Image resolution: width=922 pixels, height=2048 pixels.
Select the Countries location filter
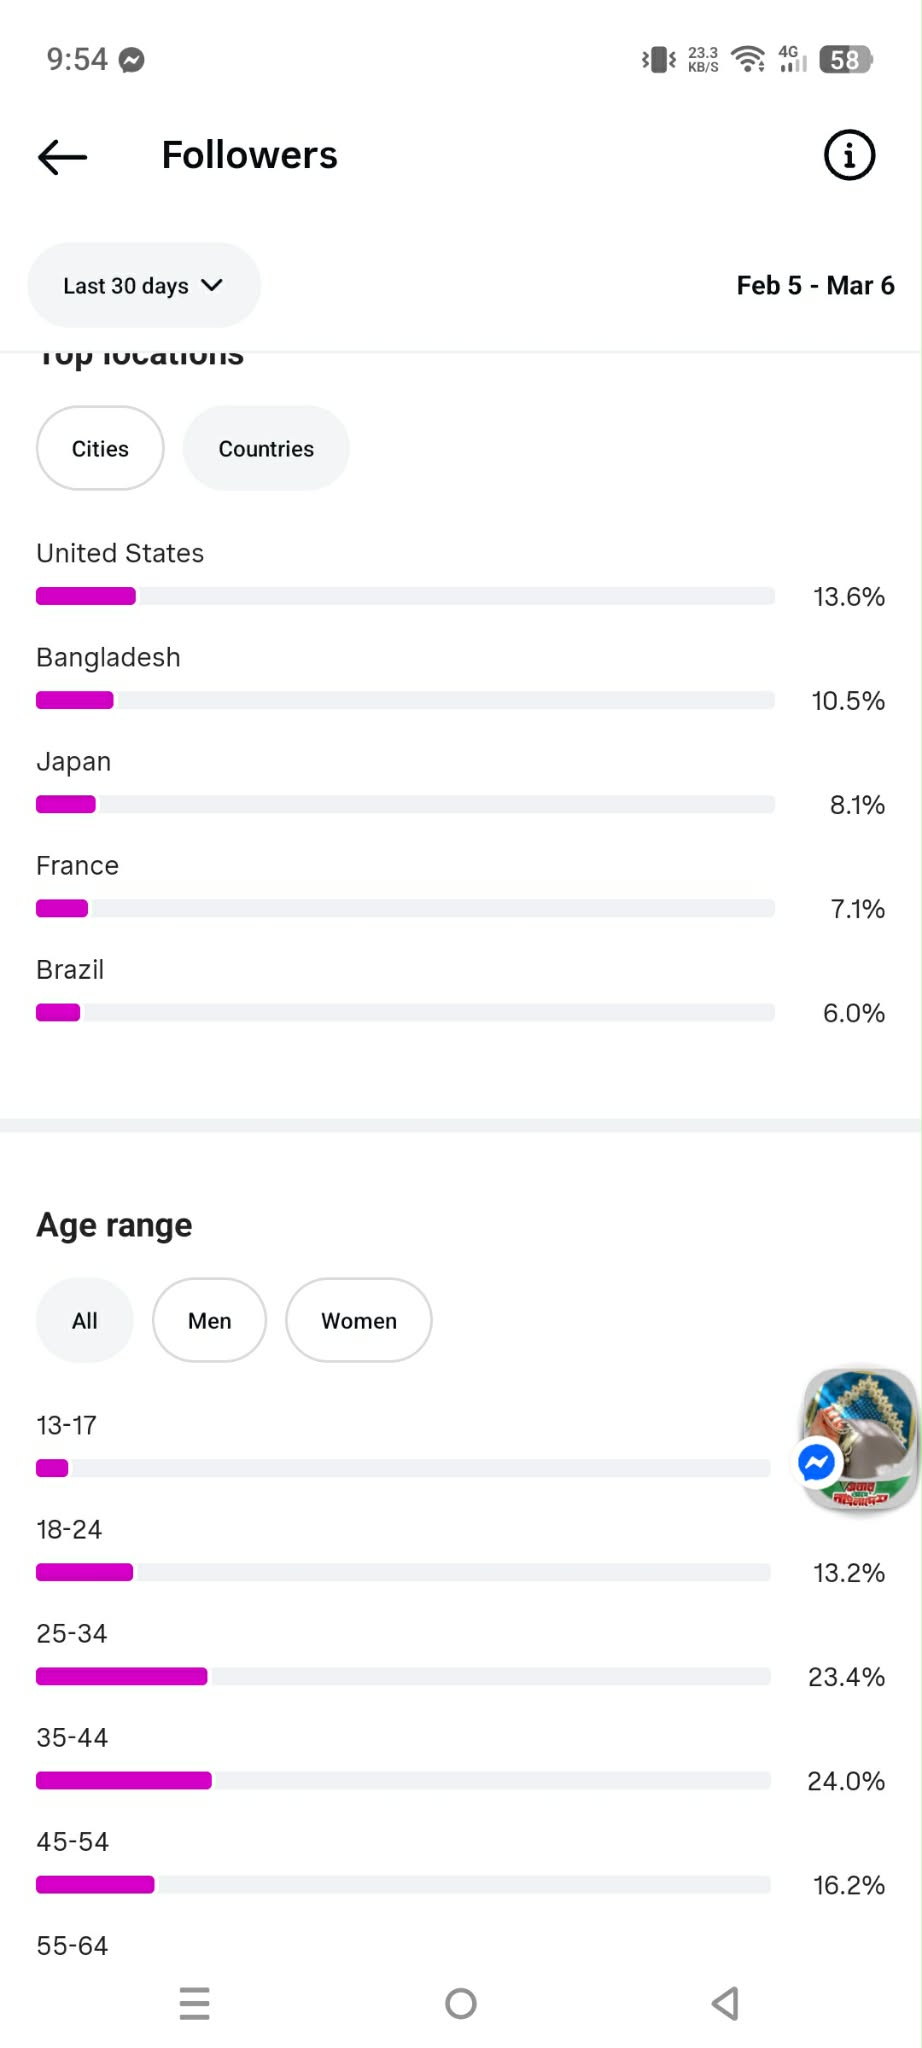click(x=266, y=448)
